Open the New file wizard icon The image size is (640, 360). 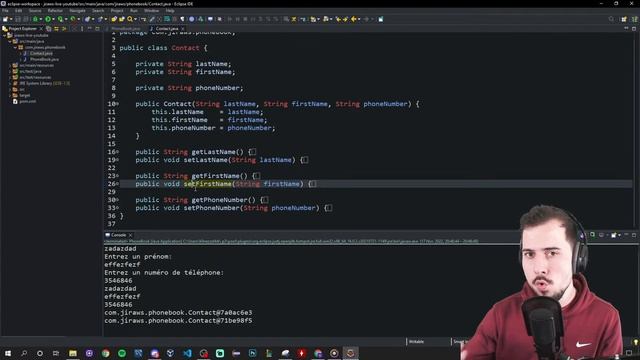click(x=5, y=19)
